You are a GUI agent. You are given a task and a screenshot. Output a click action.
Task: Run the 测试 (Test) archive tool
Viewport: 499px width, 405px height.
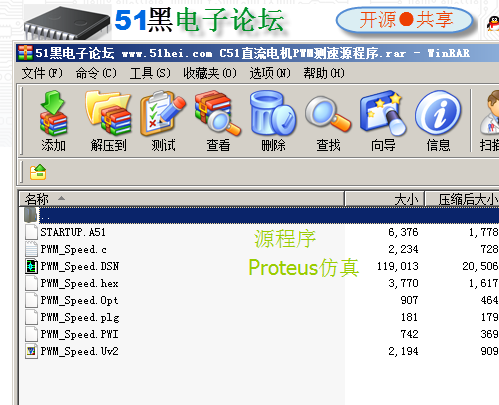(163, 121)
